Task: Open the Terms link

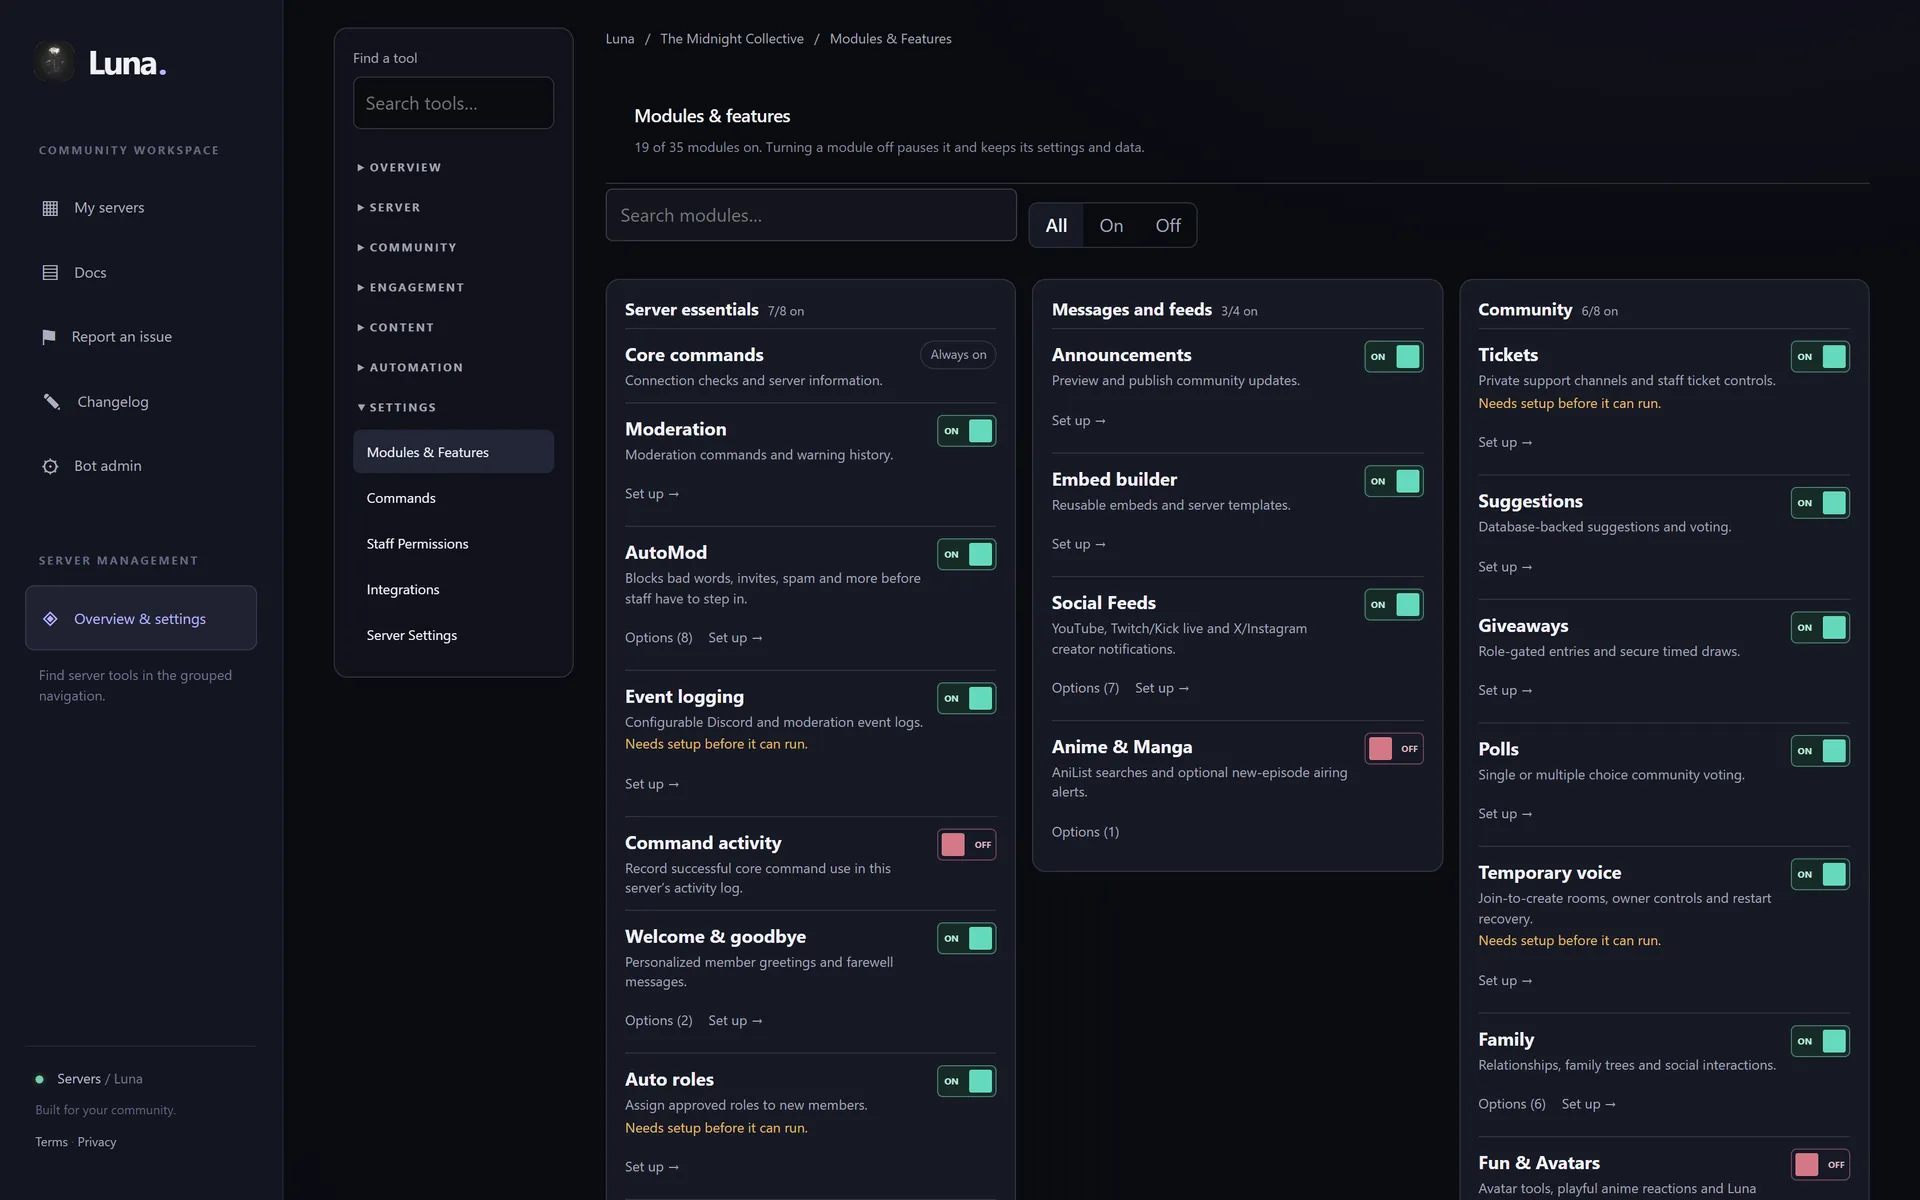Action: pos(51,1142)
